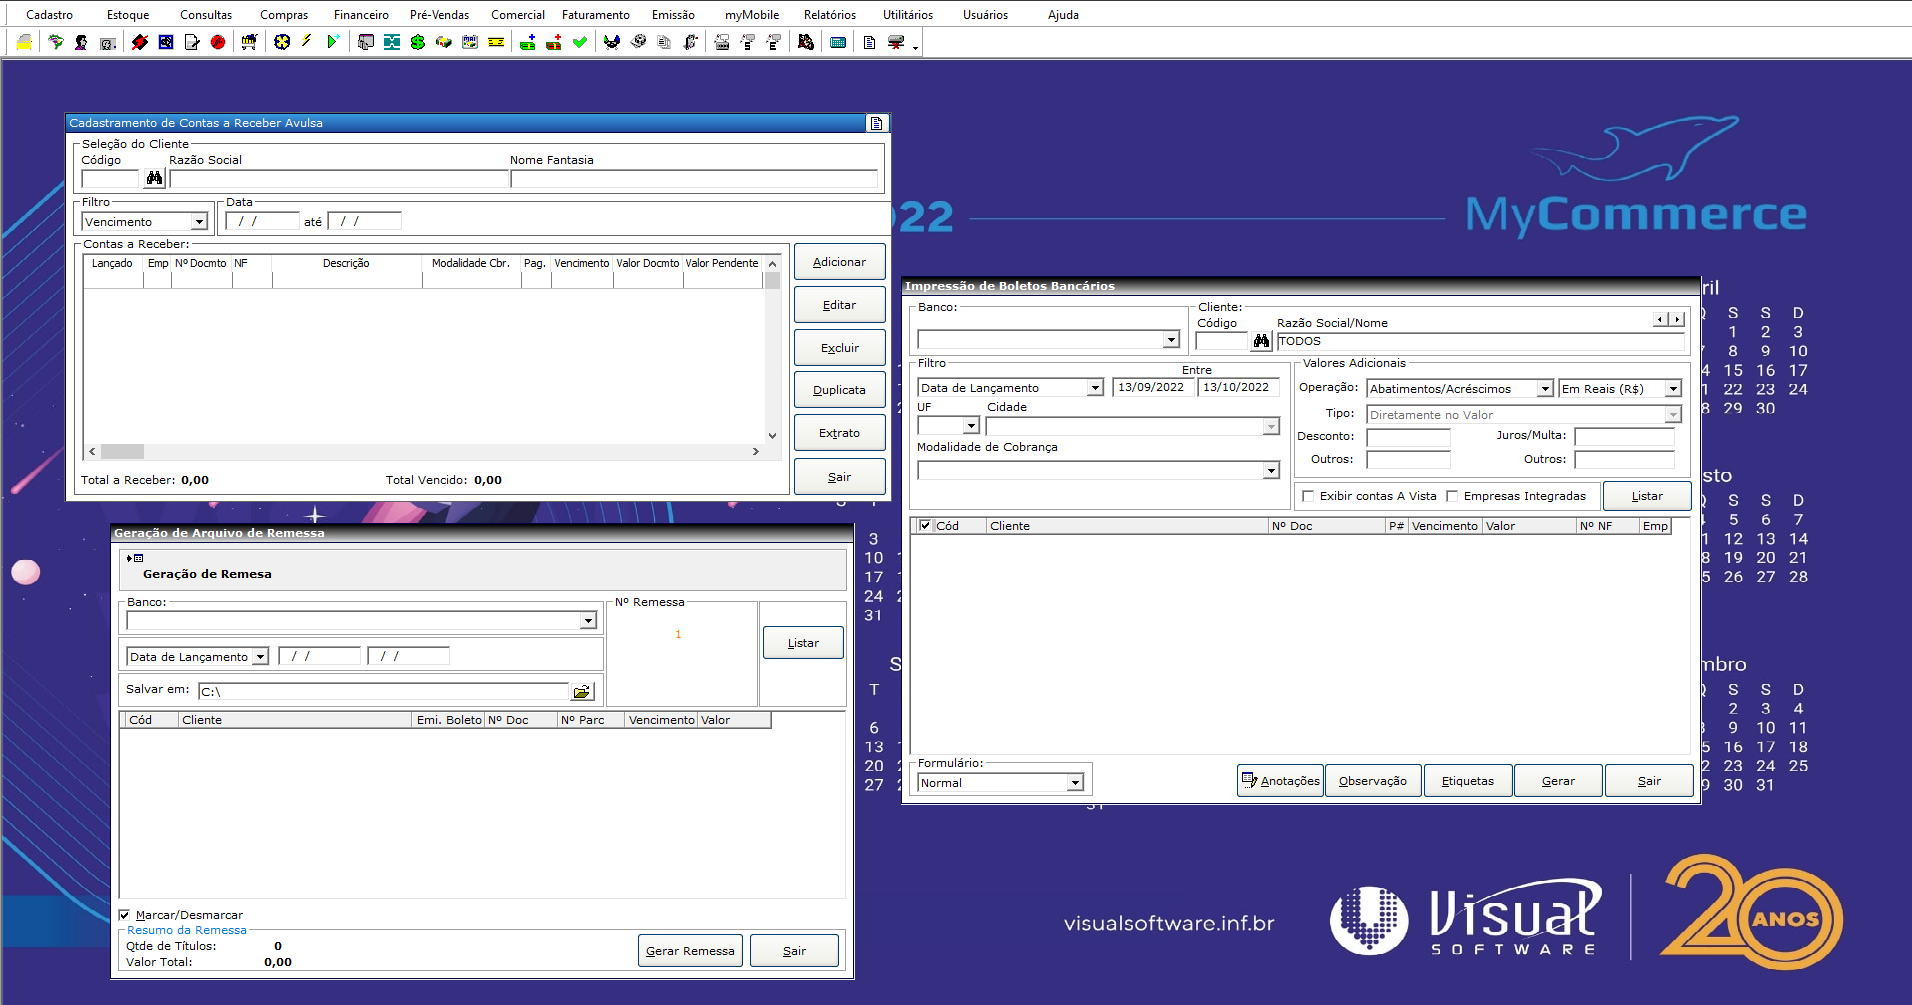Click the green dollar sign toolbar icon

418,42
